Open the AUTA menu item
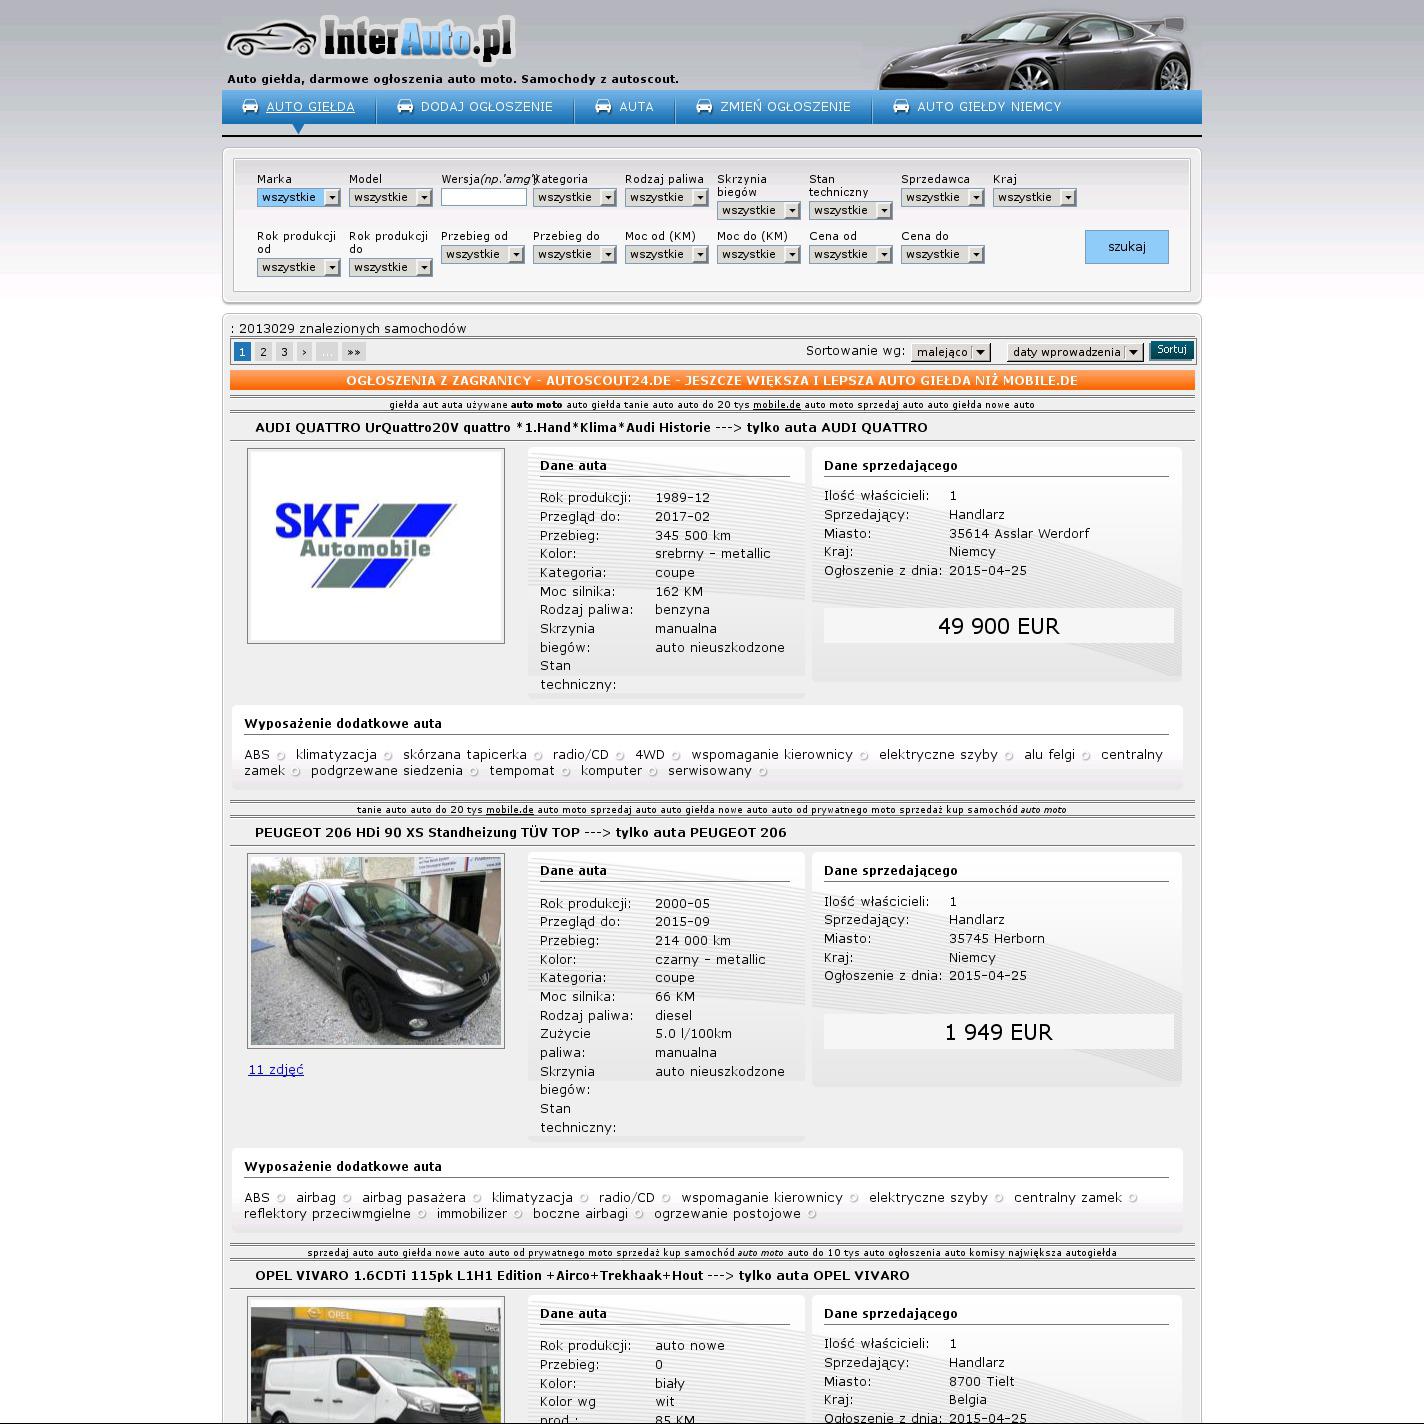 (636, 107)
